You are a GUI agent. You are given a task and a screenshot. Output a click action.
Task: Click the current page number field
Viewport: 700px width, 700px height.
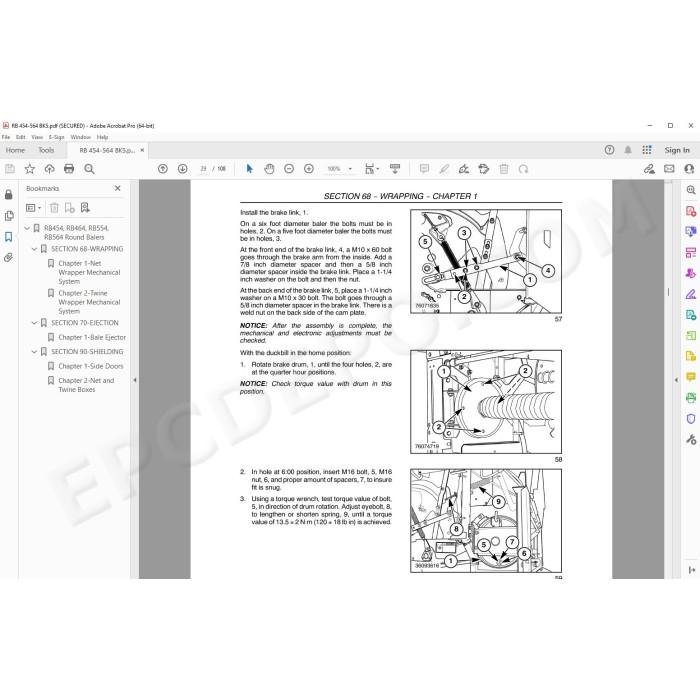pyautogui.click(x=204, y=169)
